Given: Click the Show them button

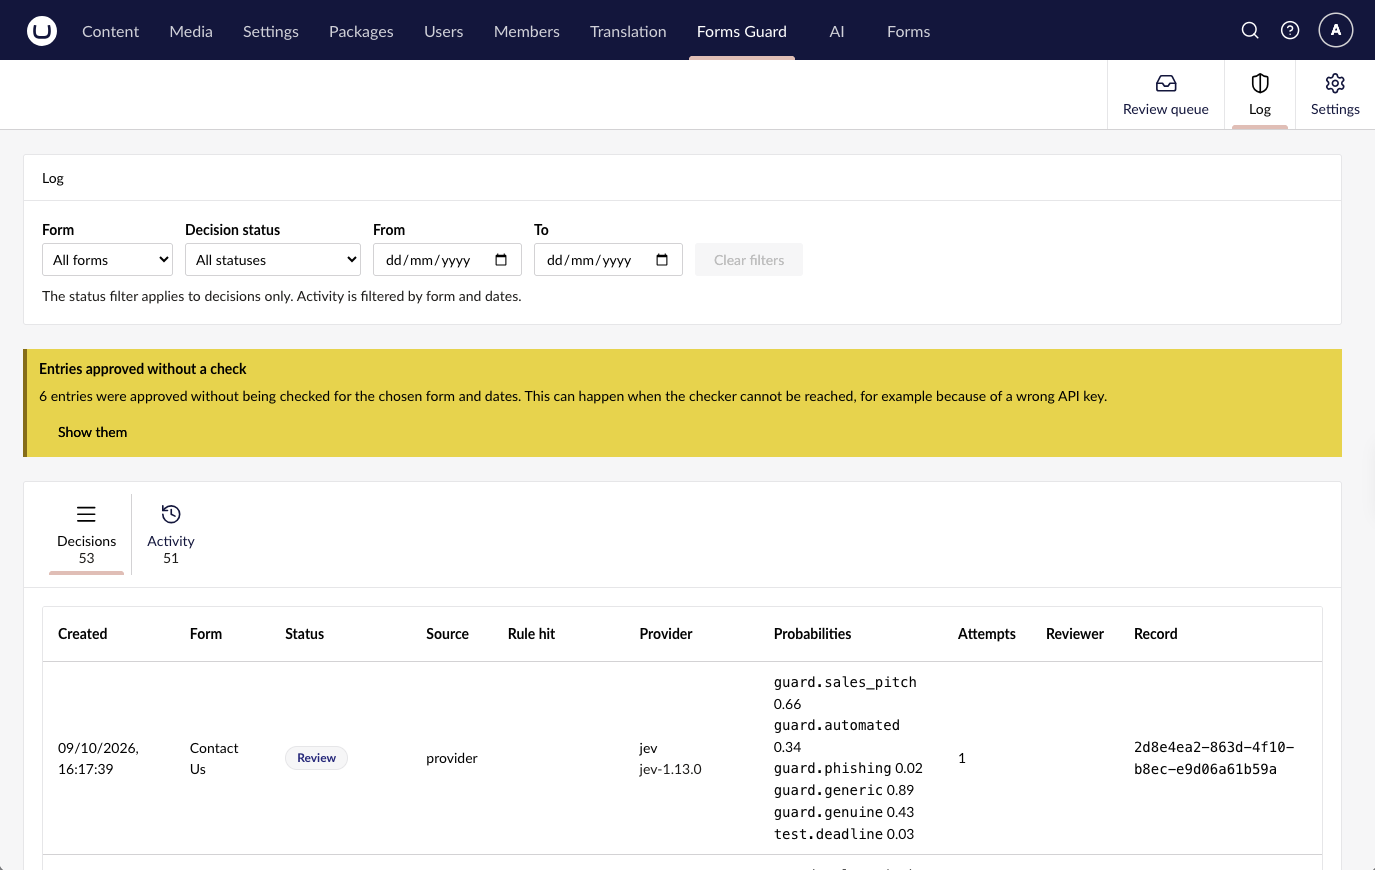Looking at the screenshot, I should (x=93, y=432).
